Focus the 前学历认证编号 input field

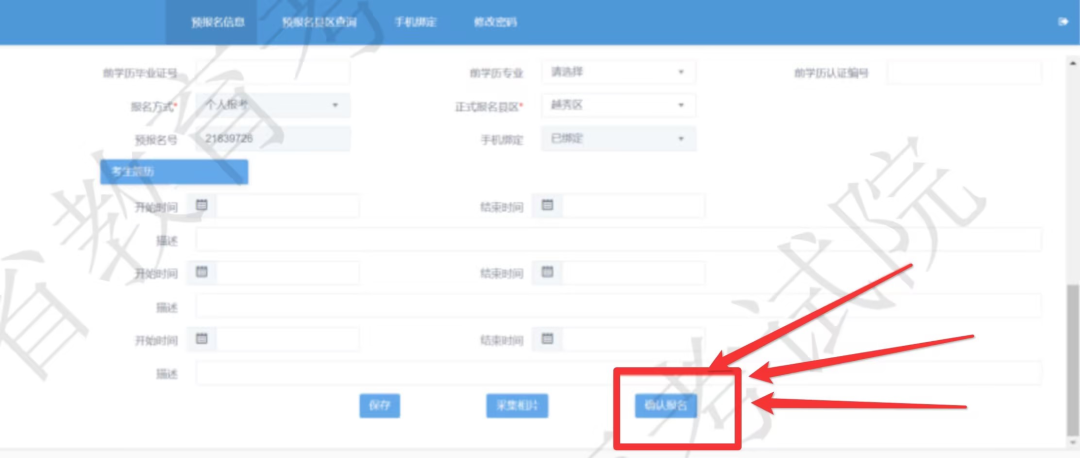[963, 72]
